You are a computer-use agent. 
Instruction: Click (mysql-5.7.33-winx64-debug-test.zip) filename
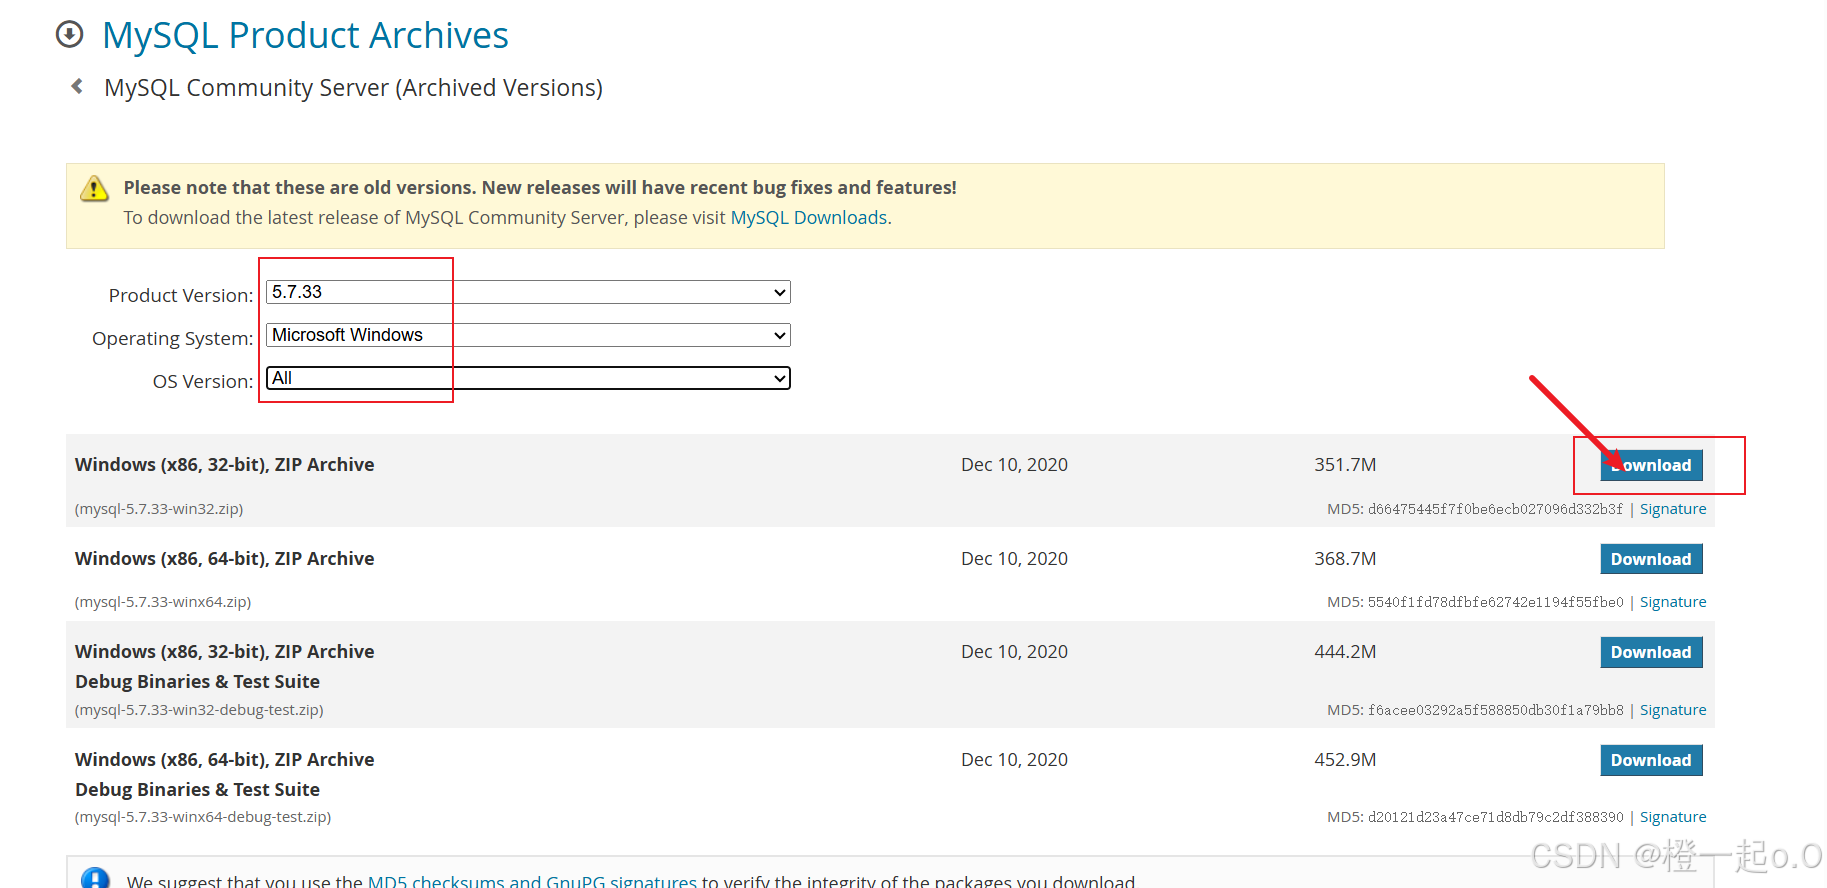[x=203, y=817]
